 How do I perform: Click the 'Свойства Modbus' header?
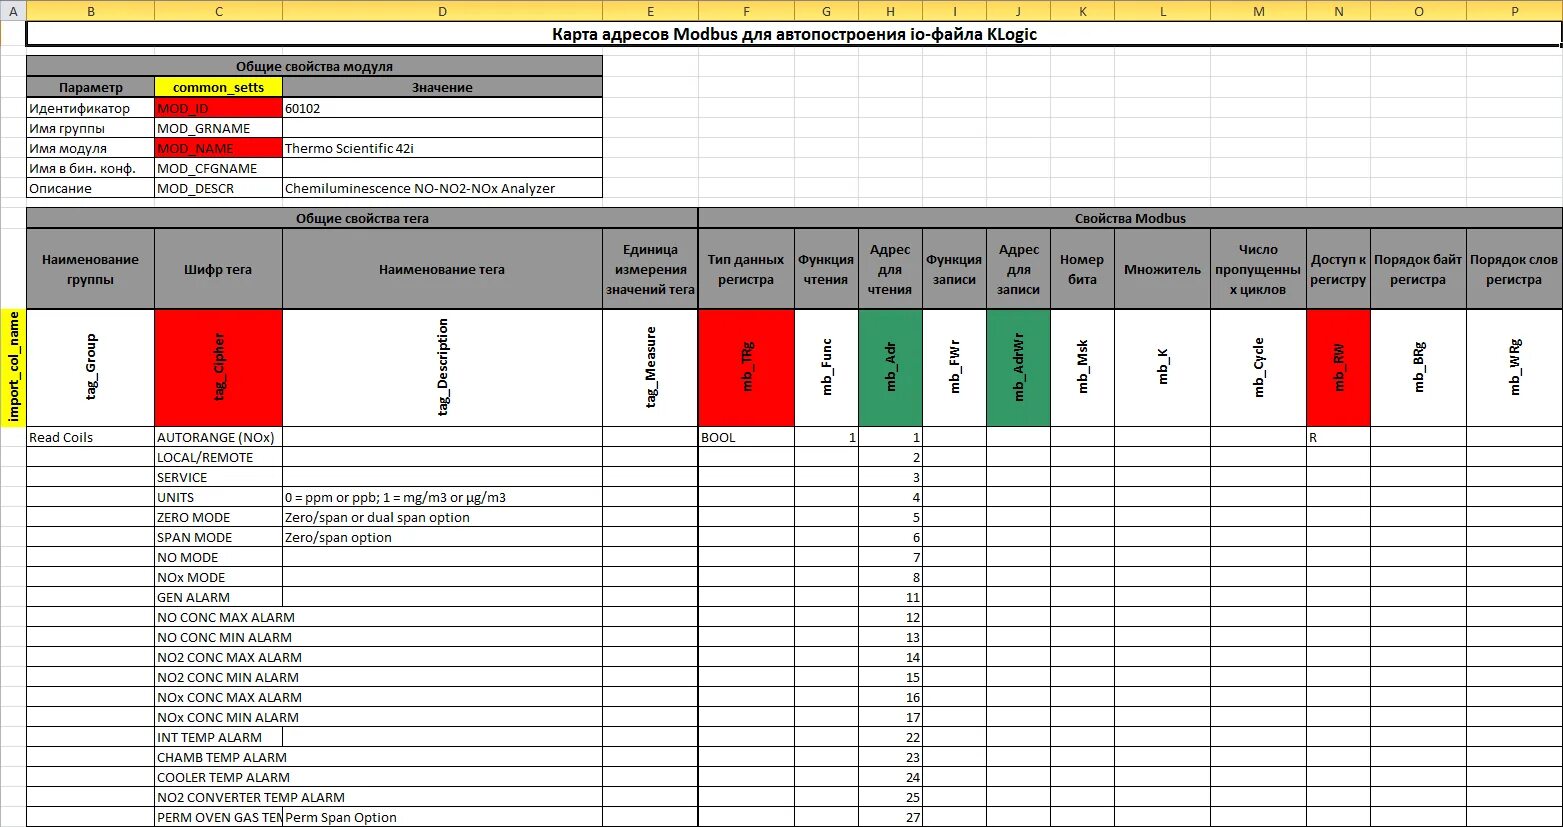click(x=1131, y=218)
